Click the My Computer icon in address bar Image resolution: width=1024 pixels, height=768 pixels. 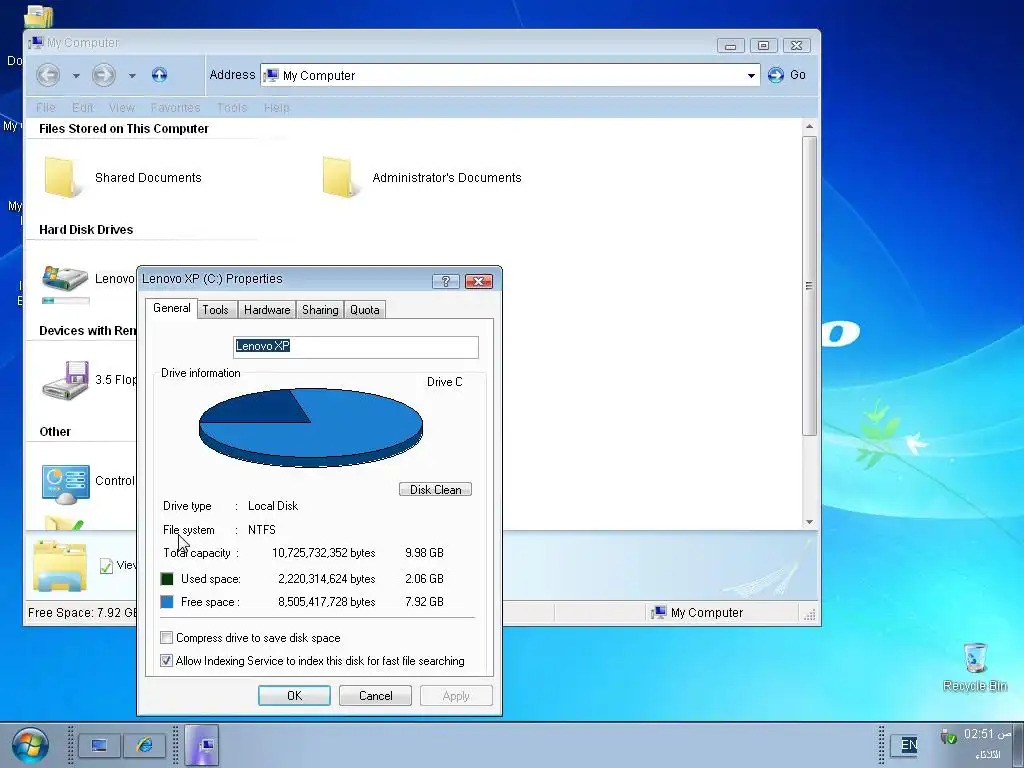[x=271, y=75]
